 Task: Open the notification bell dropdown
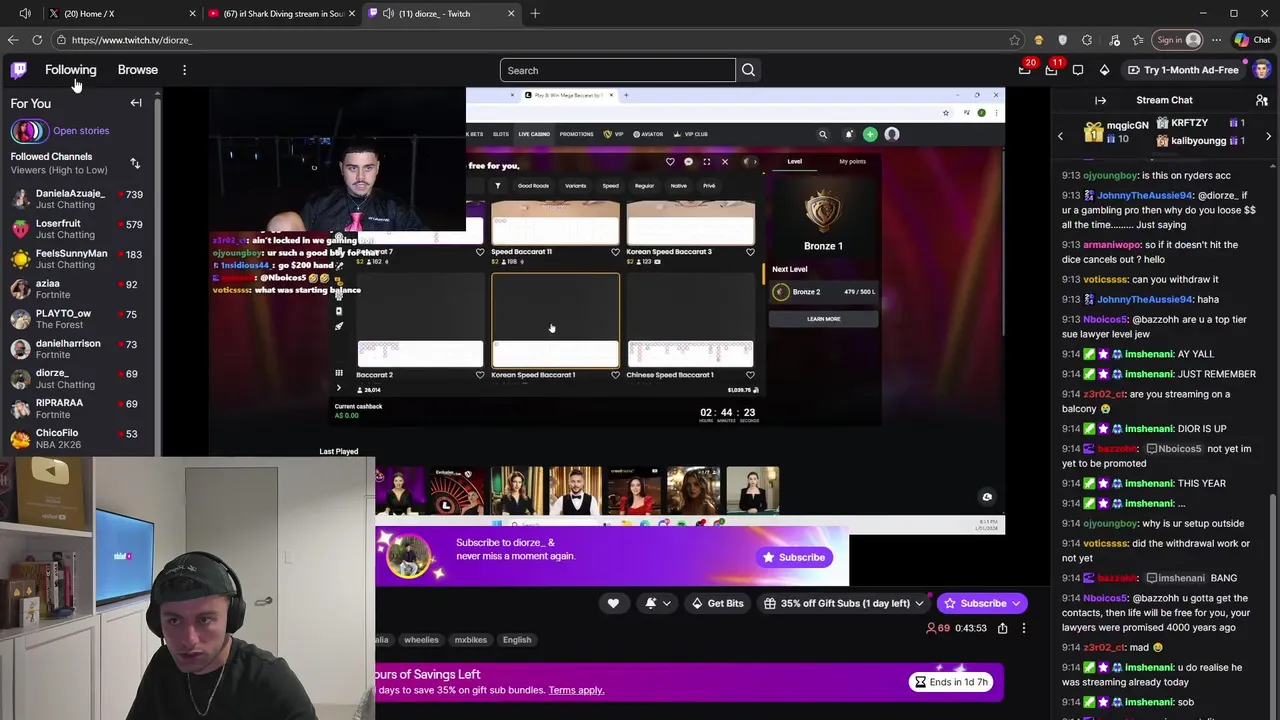pyautogui.click(x=658, y=603)
